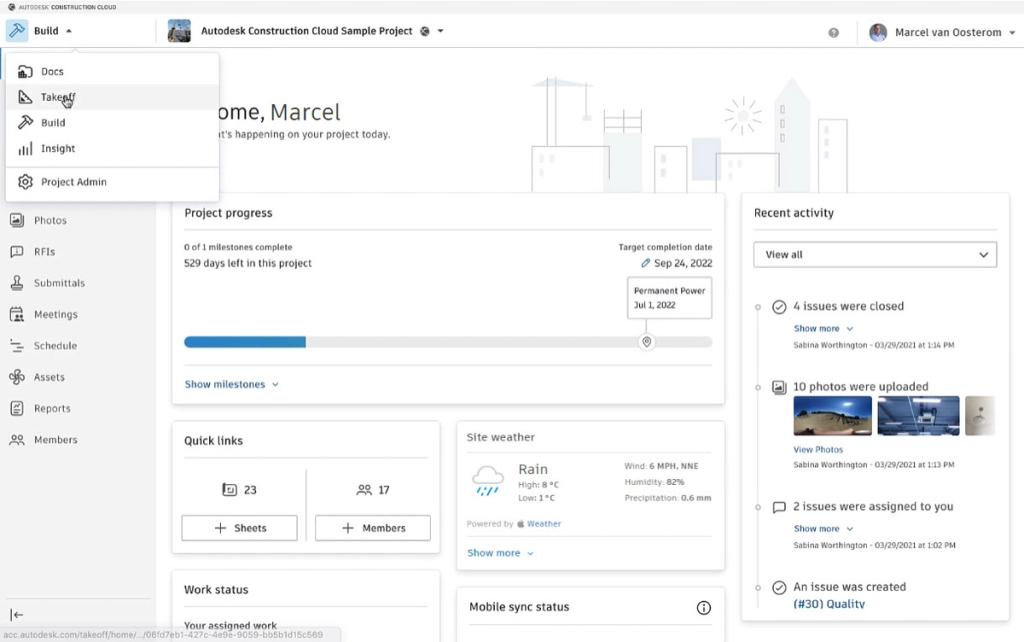
Task: Click the help question mark icon
Action: tap(833, 33)
